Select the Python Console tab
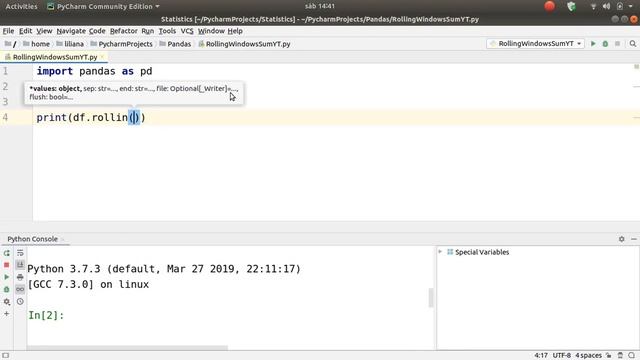 pyautogui.click(x=33, y=239)
